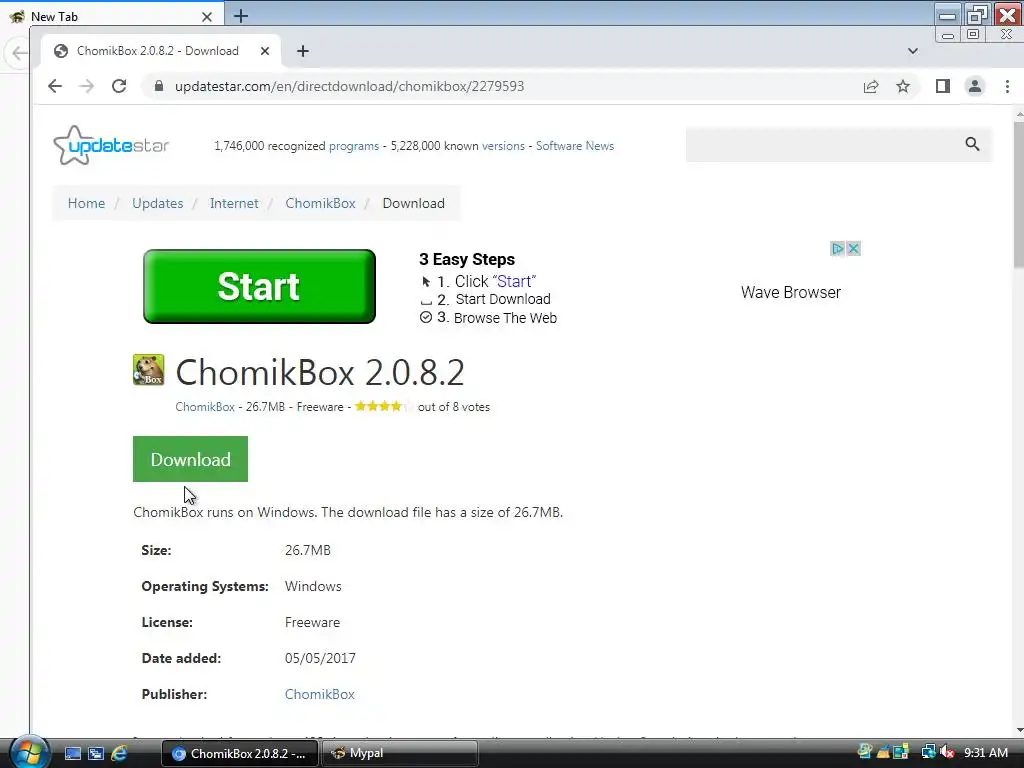
Task: Open the Windows Start orb
Action: (x=28, y=752)
